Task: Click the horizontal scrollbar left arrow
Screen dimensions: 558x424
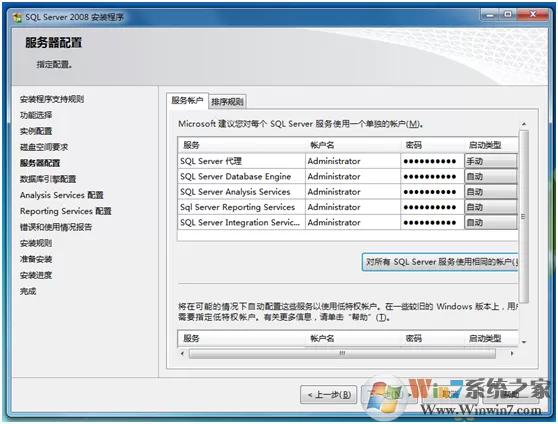Action: [x=183, y=354]
